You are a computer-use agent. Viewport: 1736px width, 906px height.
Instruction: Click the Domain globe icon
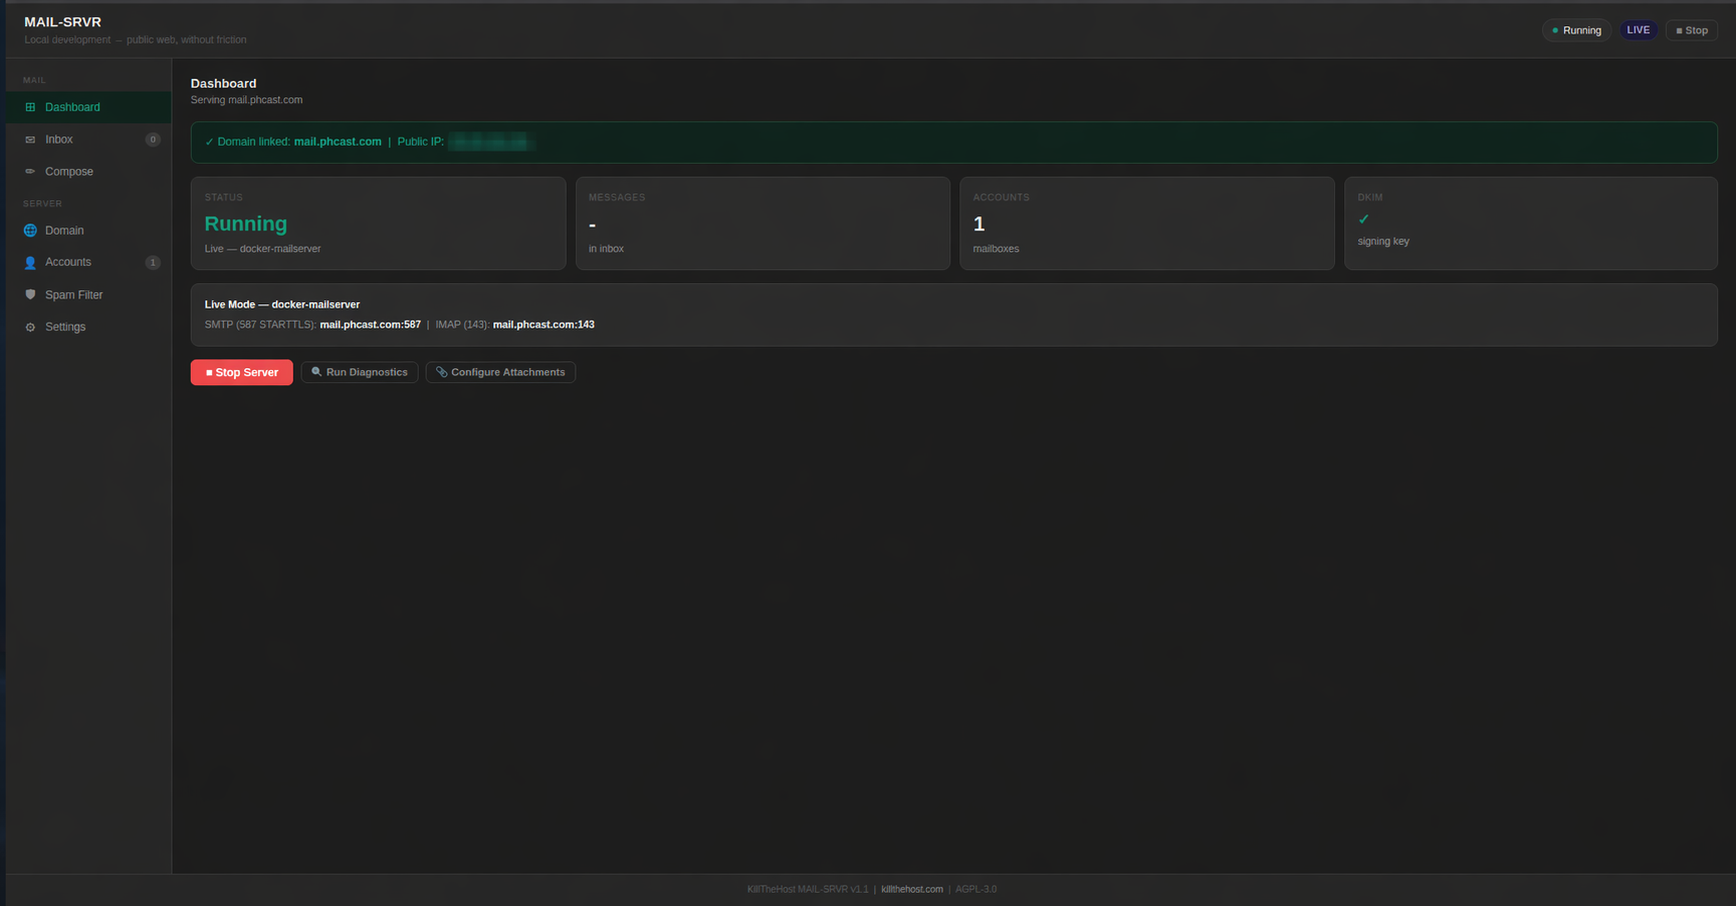coord(30,230)
